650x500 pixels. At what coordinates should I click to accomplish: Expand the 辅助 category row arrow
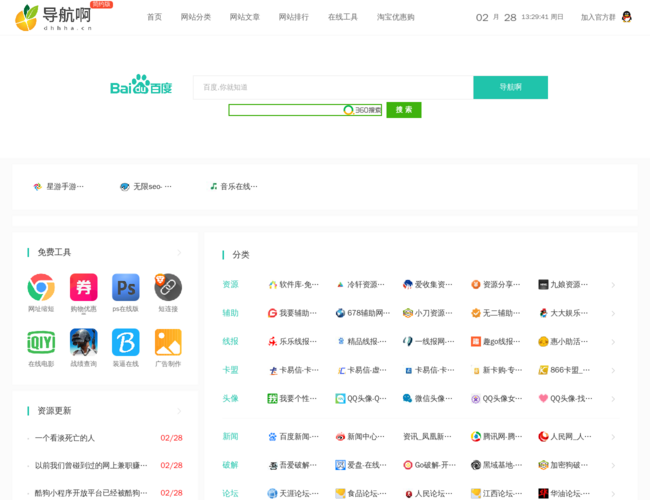(x=613, y=313)
